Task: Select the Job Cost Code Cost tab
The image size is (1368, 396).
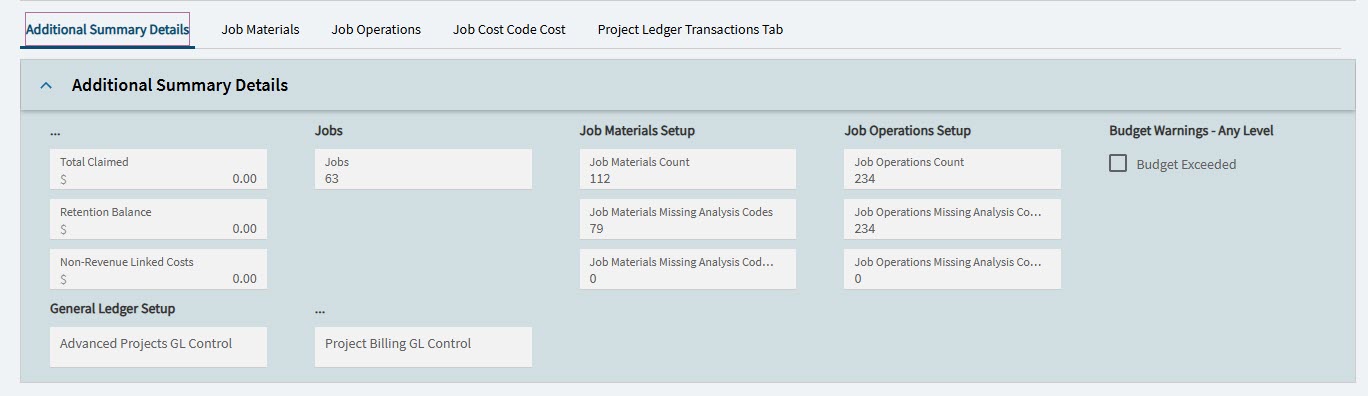Action: click(509, 30)
